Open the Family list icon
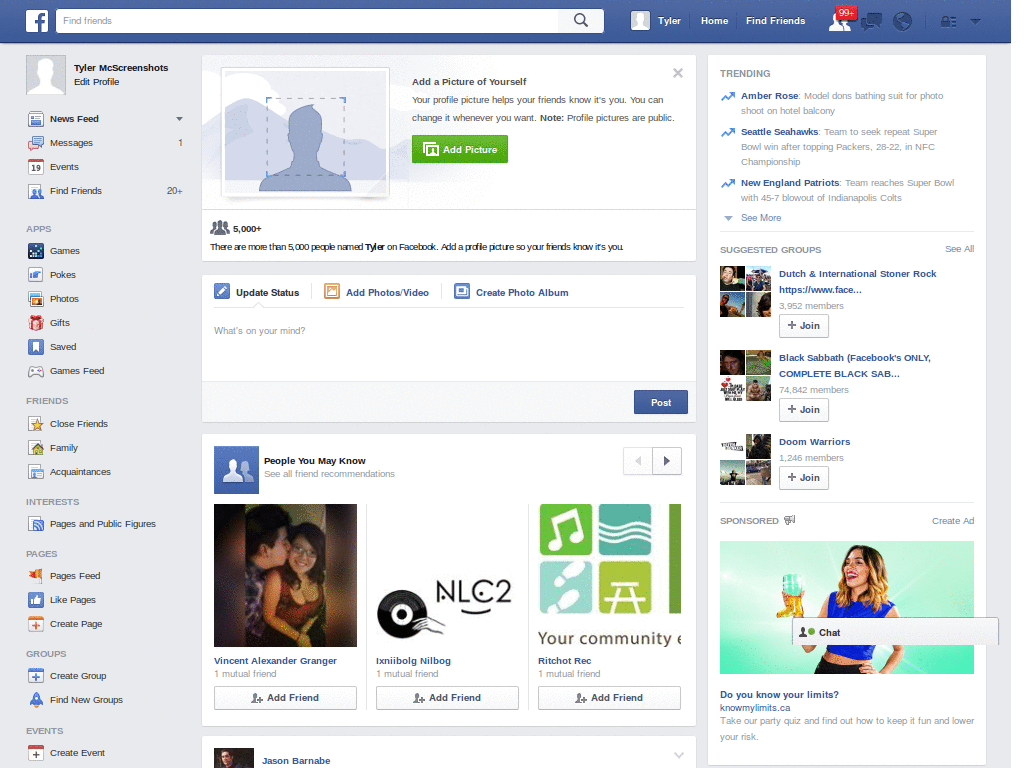Screen dimensions: 1024x768 (x=36, y=448)
